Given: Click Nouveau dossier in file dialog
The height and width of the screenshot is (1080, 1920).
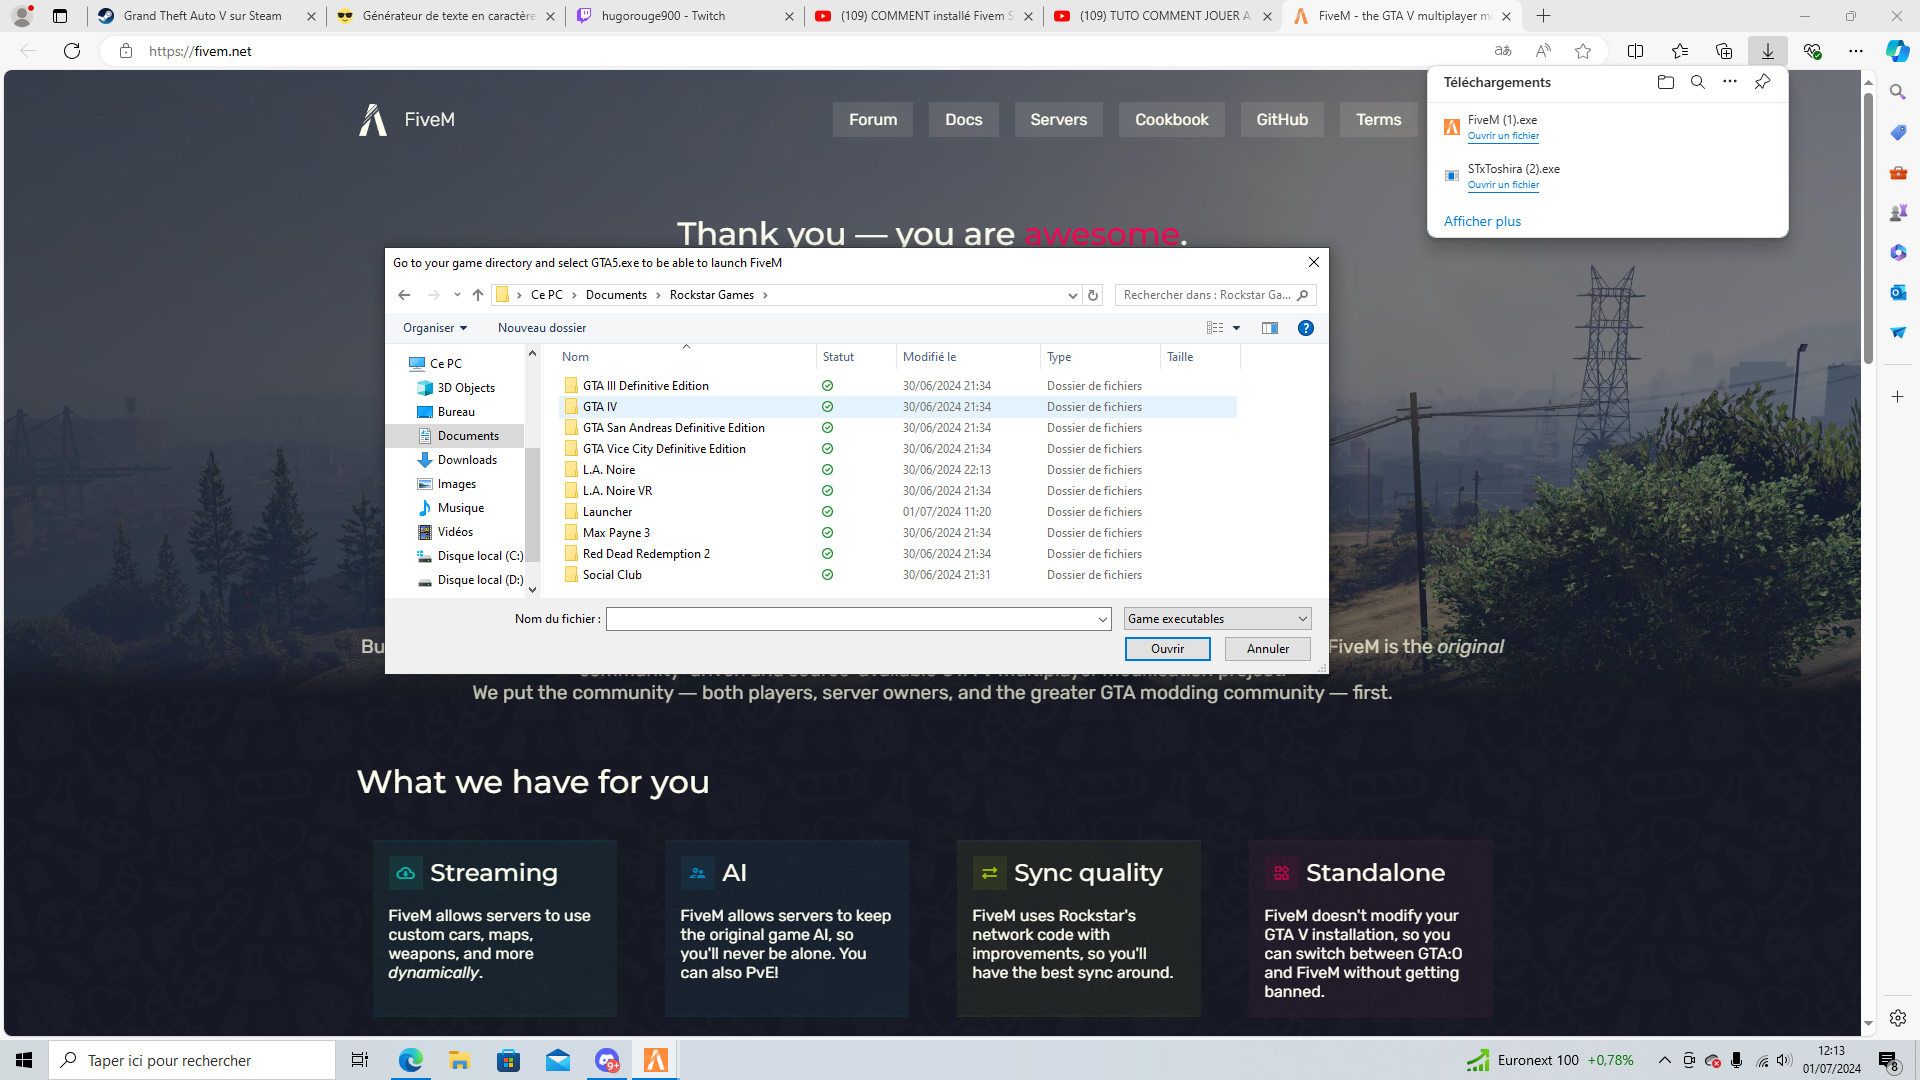Looking at the screenshot, I should click(542, 328).
